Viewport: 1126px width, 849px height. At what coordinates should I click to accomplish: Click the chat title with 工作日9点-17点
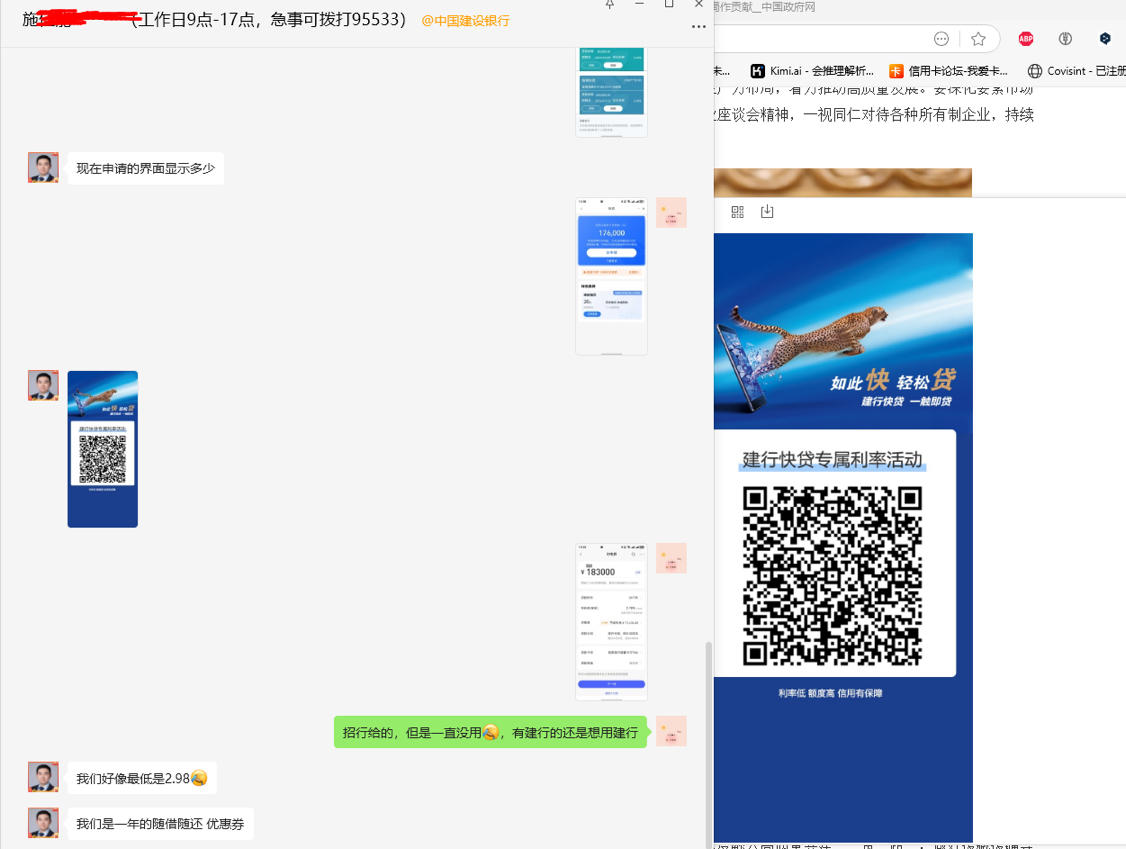pos(213,19)
